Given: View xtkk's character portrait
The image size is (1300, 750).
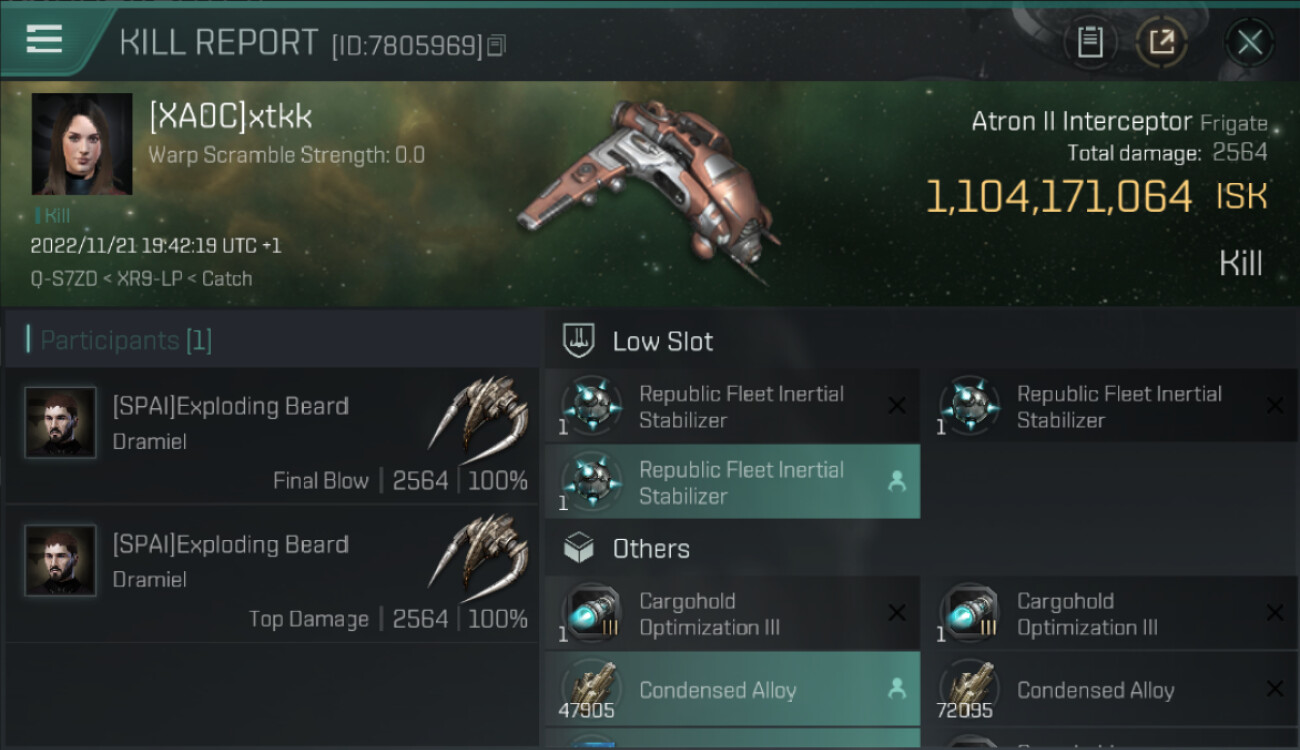Looking at the screenshot, I should pyautogui.click(x=82, y=144).
